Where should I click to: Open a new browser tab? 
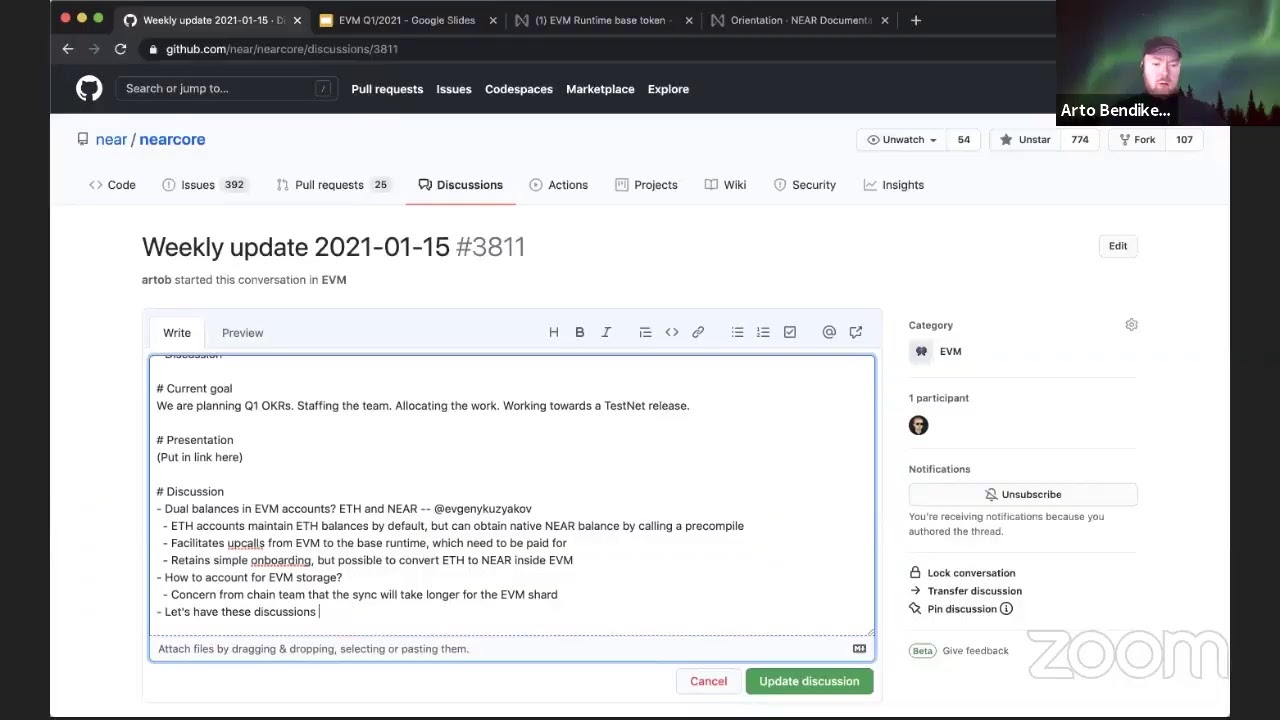point(916,20)
